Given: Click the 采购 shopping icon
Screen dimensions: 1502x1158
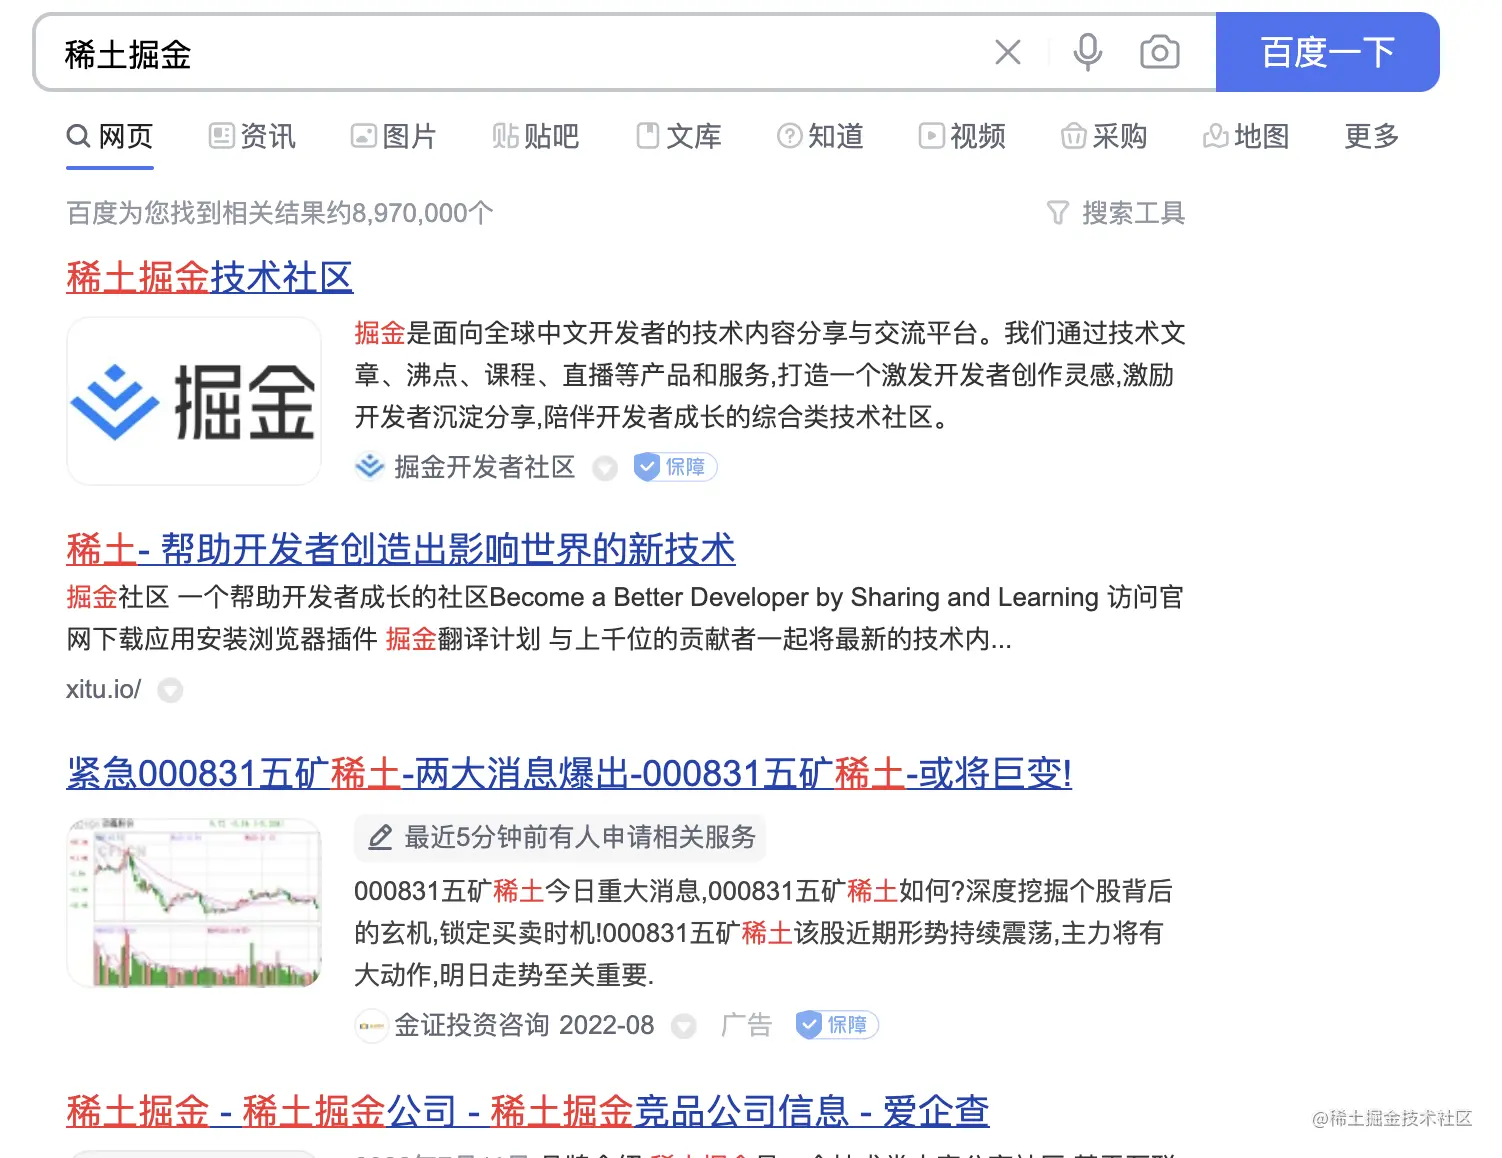Looking at the screenshot, I should pyautogui.click(x=1073, y=135).
